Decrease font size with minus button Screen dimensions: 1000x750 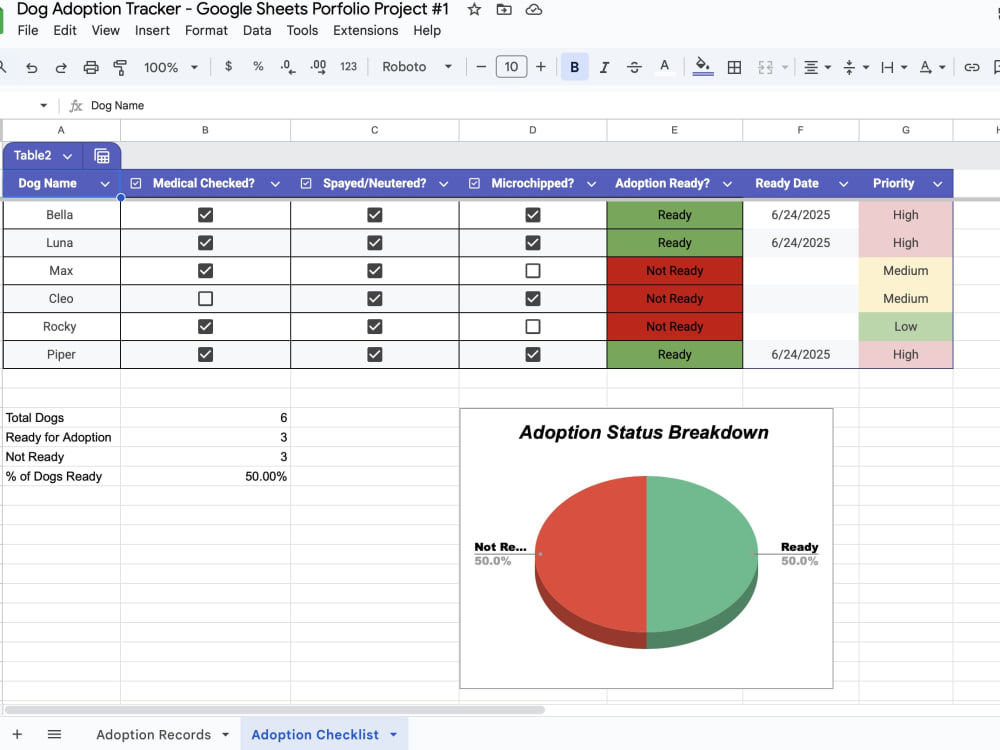click(x=482, y=67)
